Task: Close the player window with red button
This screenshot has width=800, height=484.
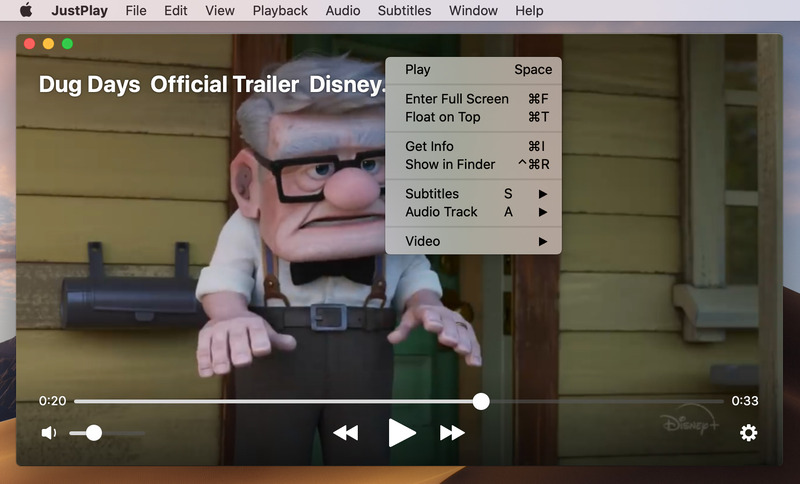Action: (30, 44)
